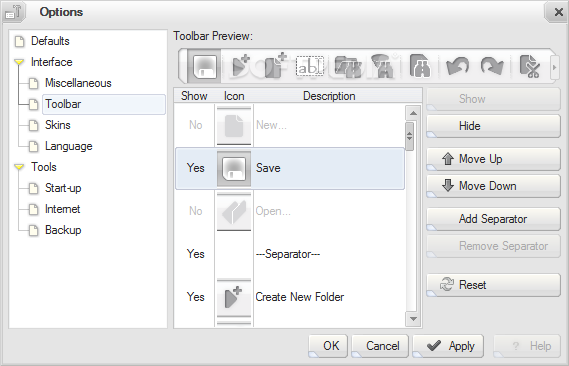Click the Save row floppy icon
The width and height of the screenshot is (569, 366).
[234, 168]
